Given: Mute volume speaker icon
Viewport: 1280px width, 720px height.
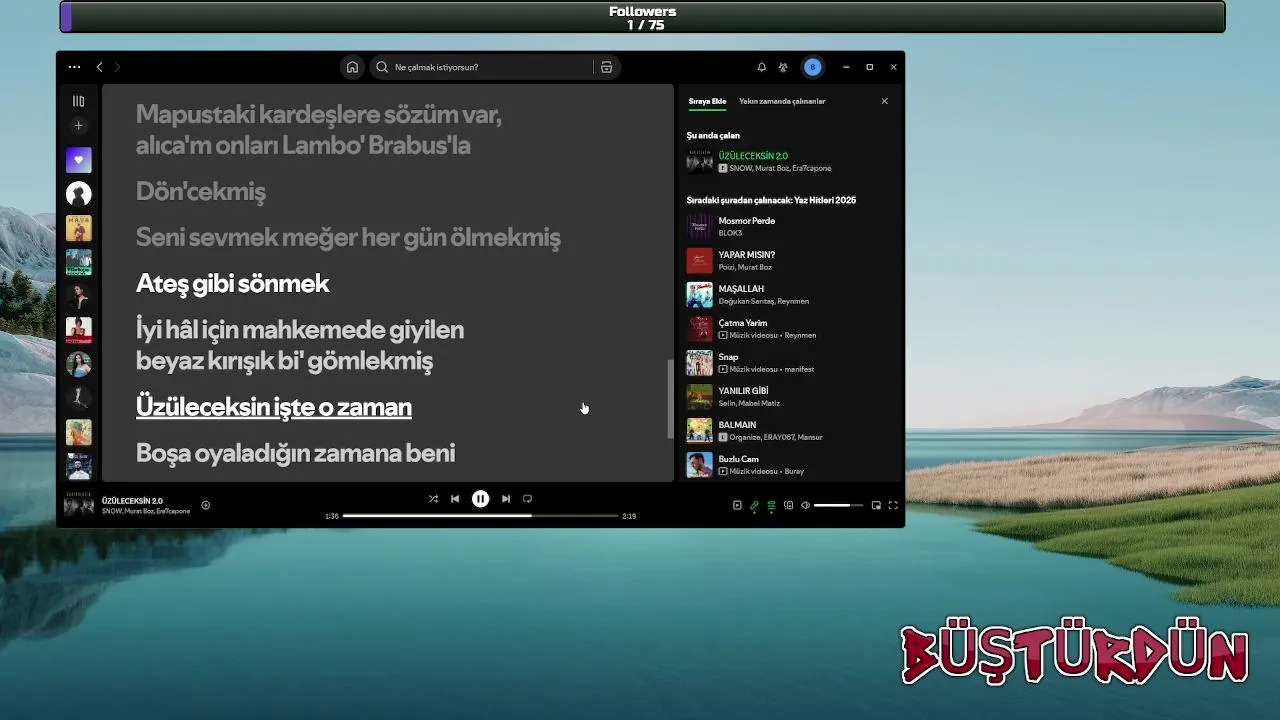Looking at the screenshot, I should pyautogui.click(x=805, y=505).
